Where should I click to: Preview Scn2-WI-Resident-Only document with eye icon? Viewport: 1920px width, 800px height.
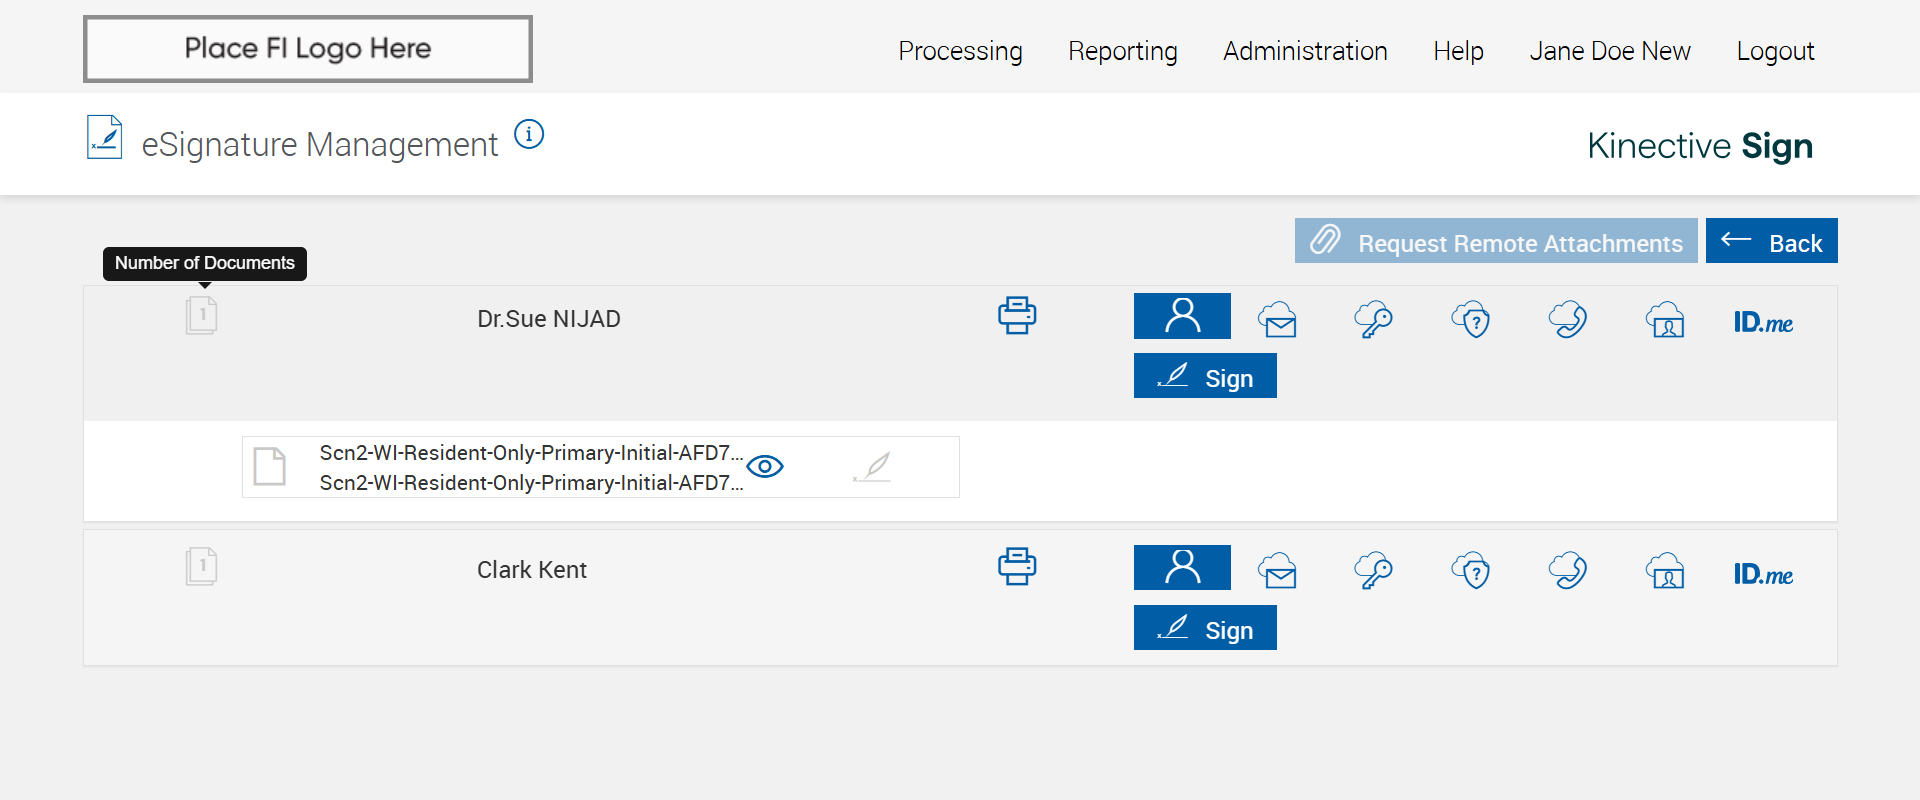(x=765, y=467)
